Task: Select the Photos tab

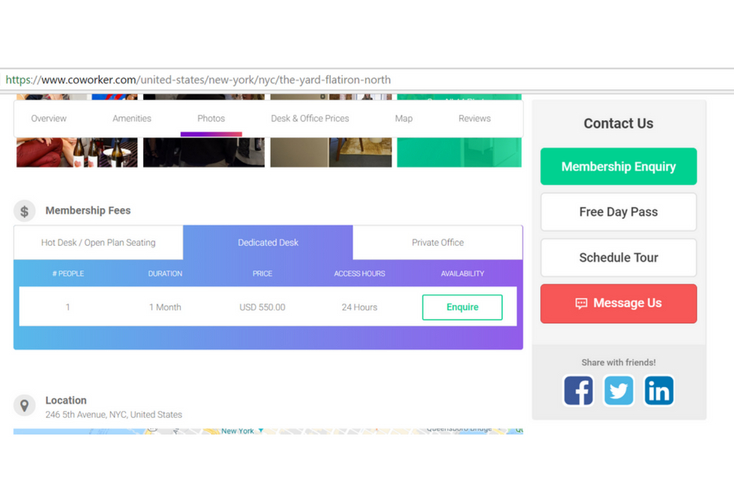Action: point(211,119)
